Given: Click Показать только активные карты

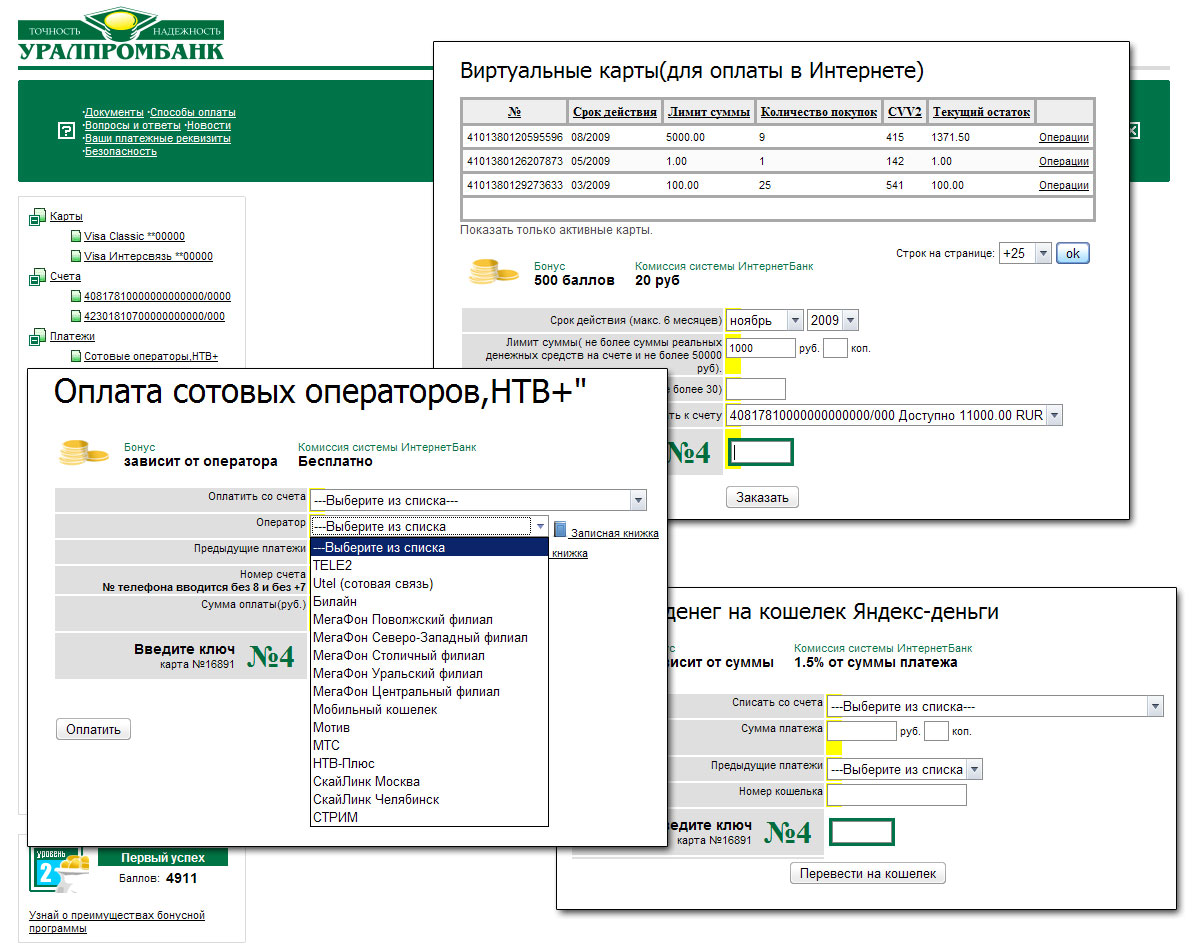Looking at the screenshot, I should [556, 230].
